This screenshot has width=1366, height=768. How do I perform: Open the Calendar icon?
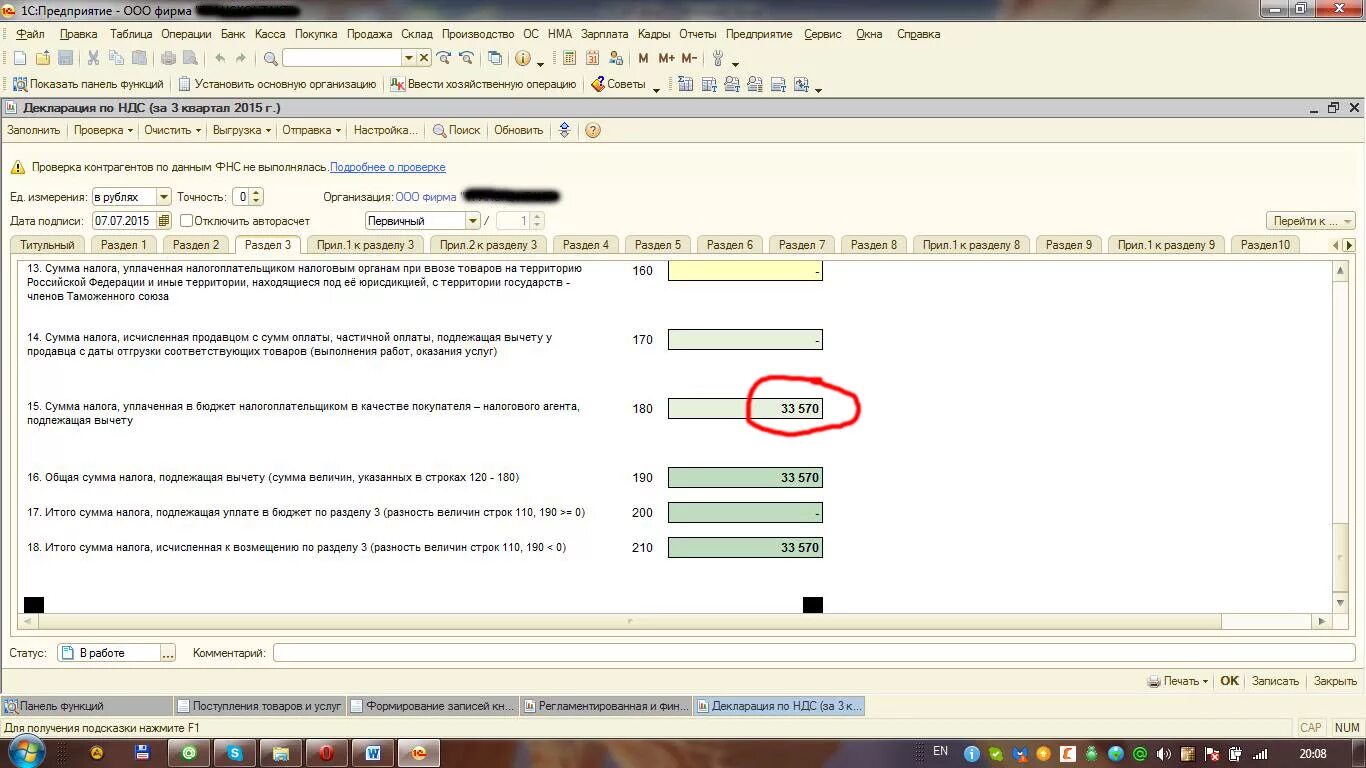point(592,59)
